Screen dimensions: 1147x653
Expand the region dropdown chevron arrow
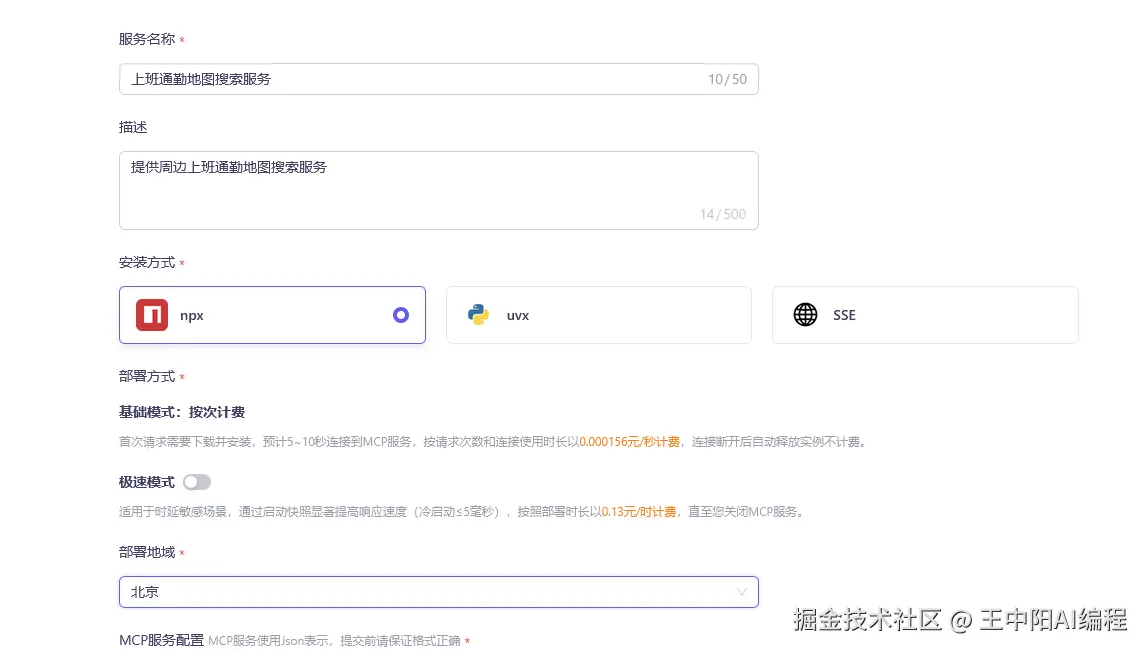click(742, 592)
